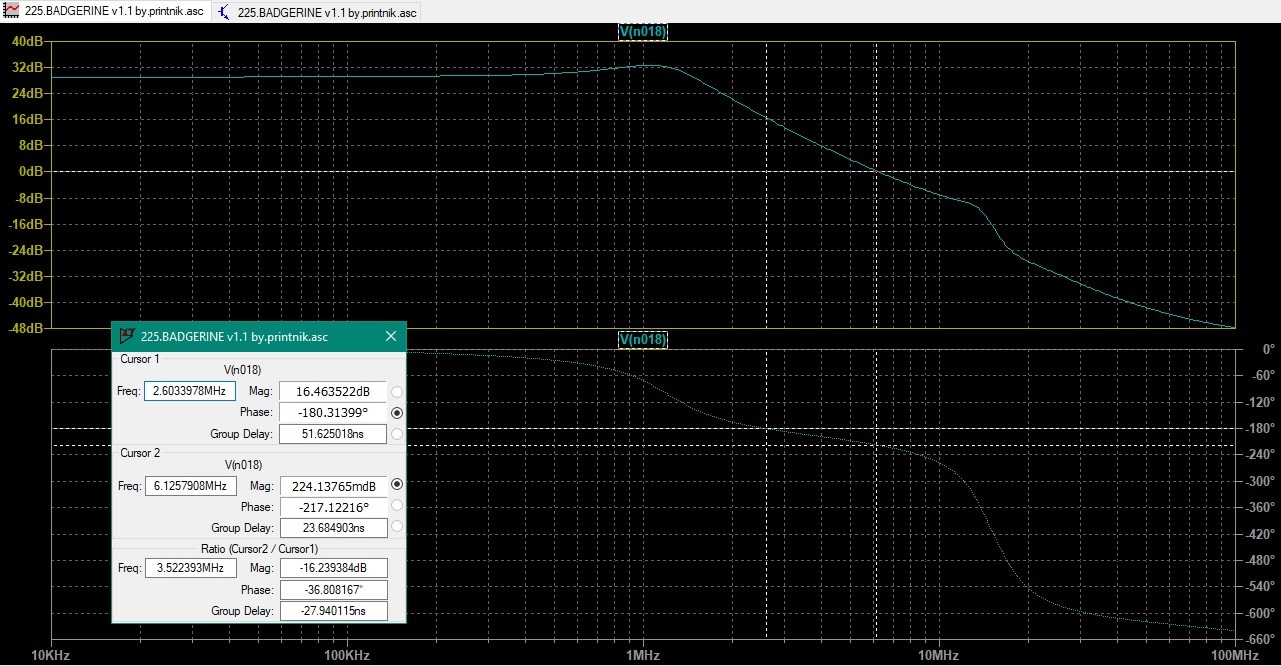Click the 0° label on phase axis

pos(1268,349)
